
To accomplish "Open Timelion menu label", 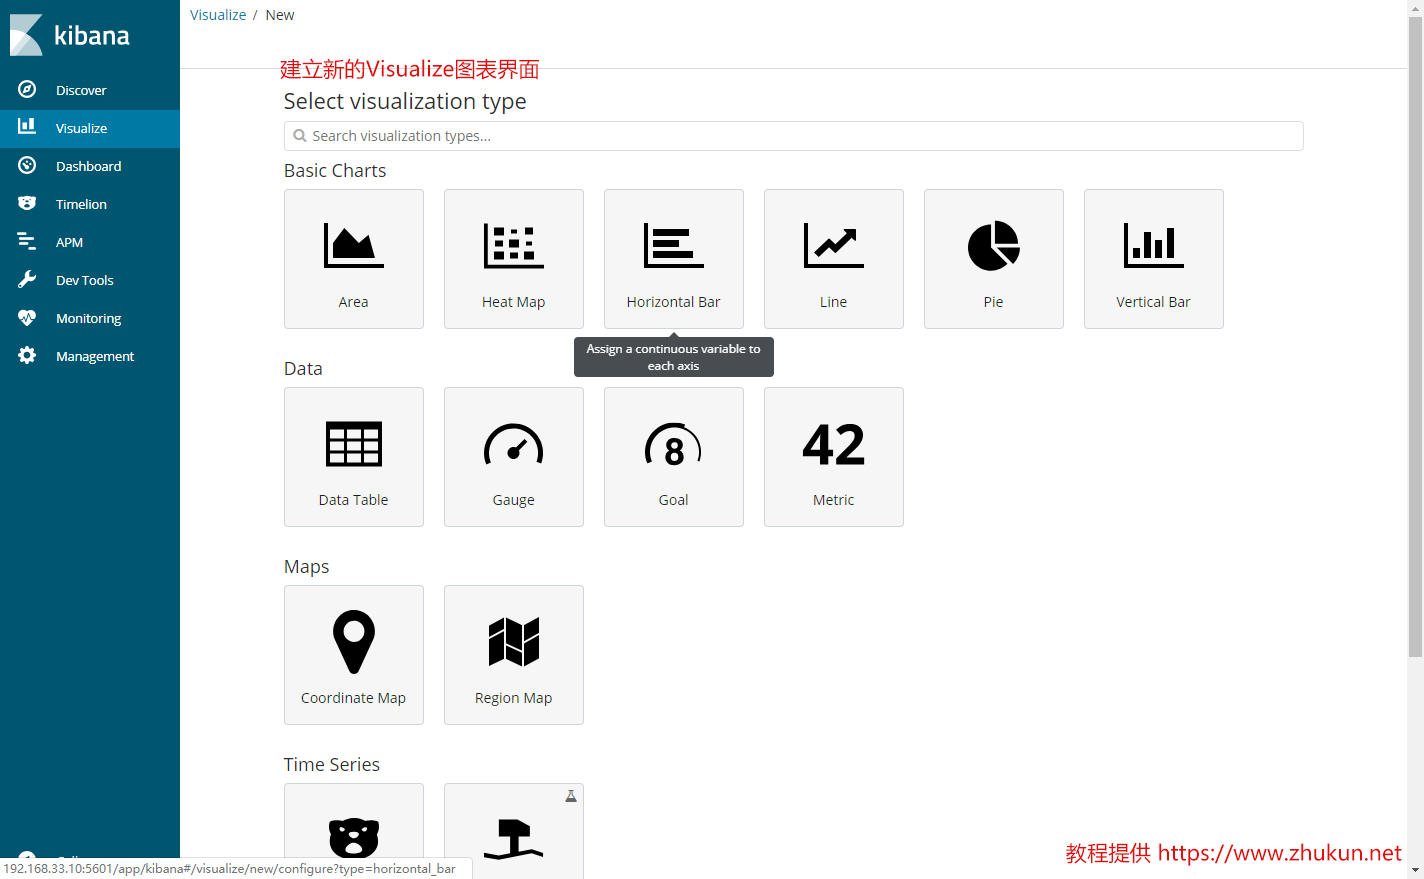I will pos(81,204).
